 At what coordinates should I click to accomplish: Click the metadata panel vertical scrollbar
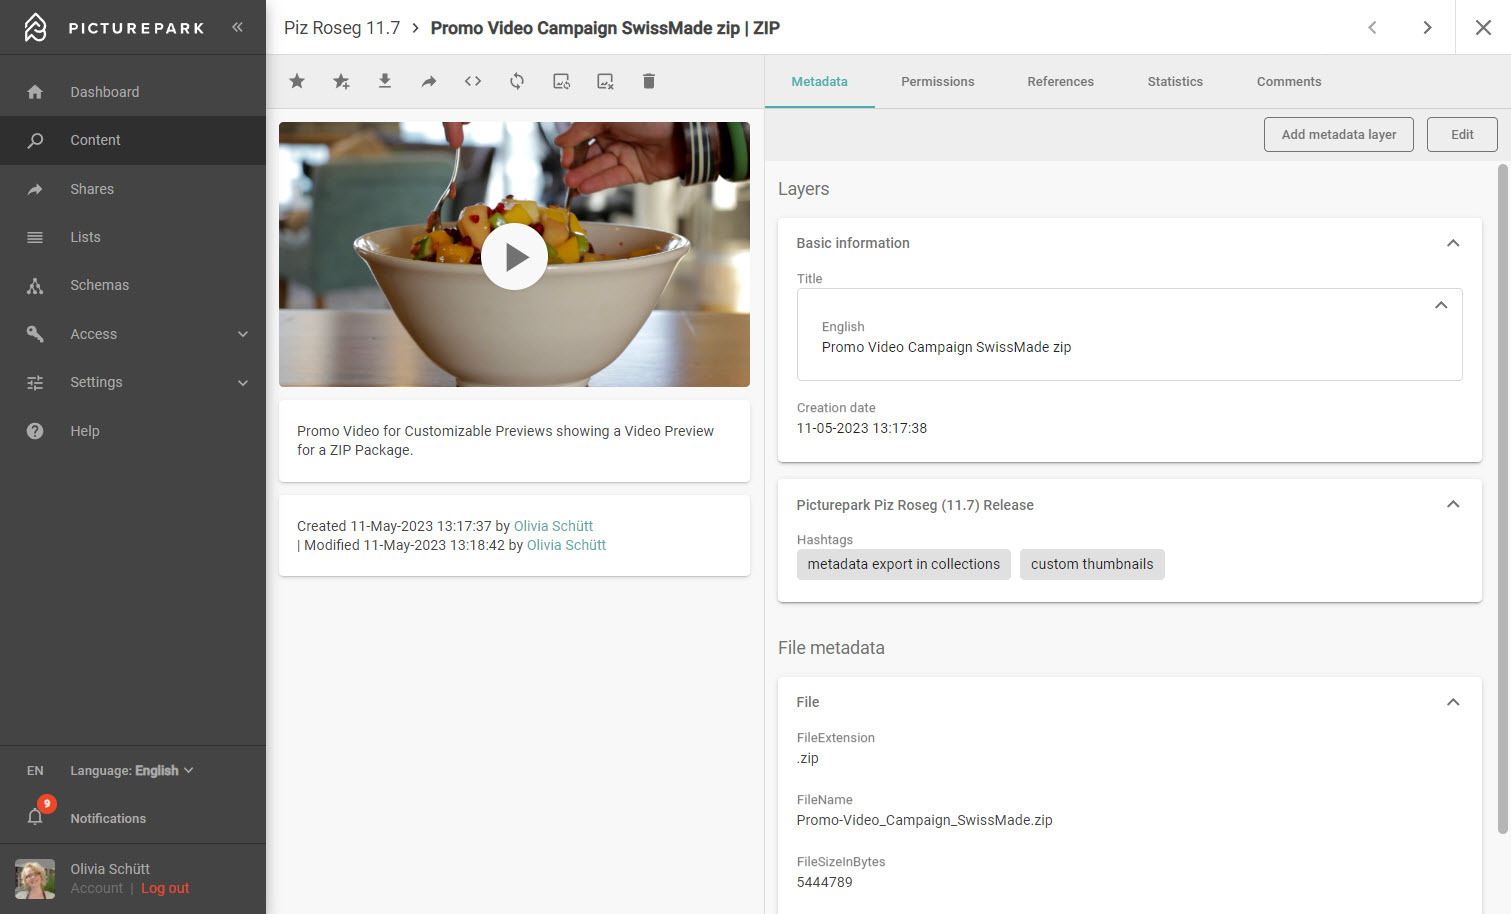pyautogui.click(x=1502, y=498)
